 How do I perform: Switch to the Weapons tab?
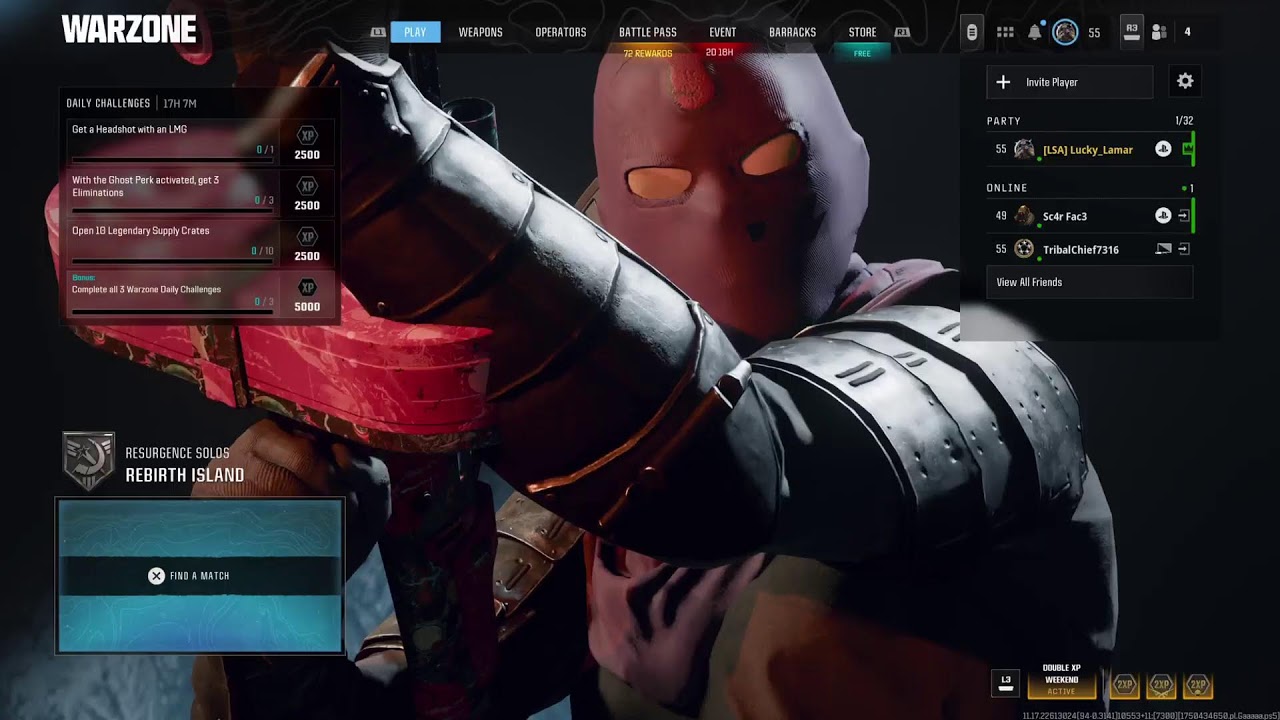click(x=480, y=32)
